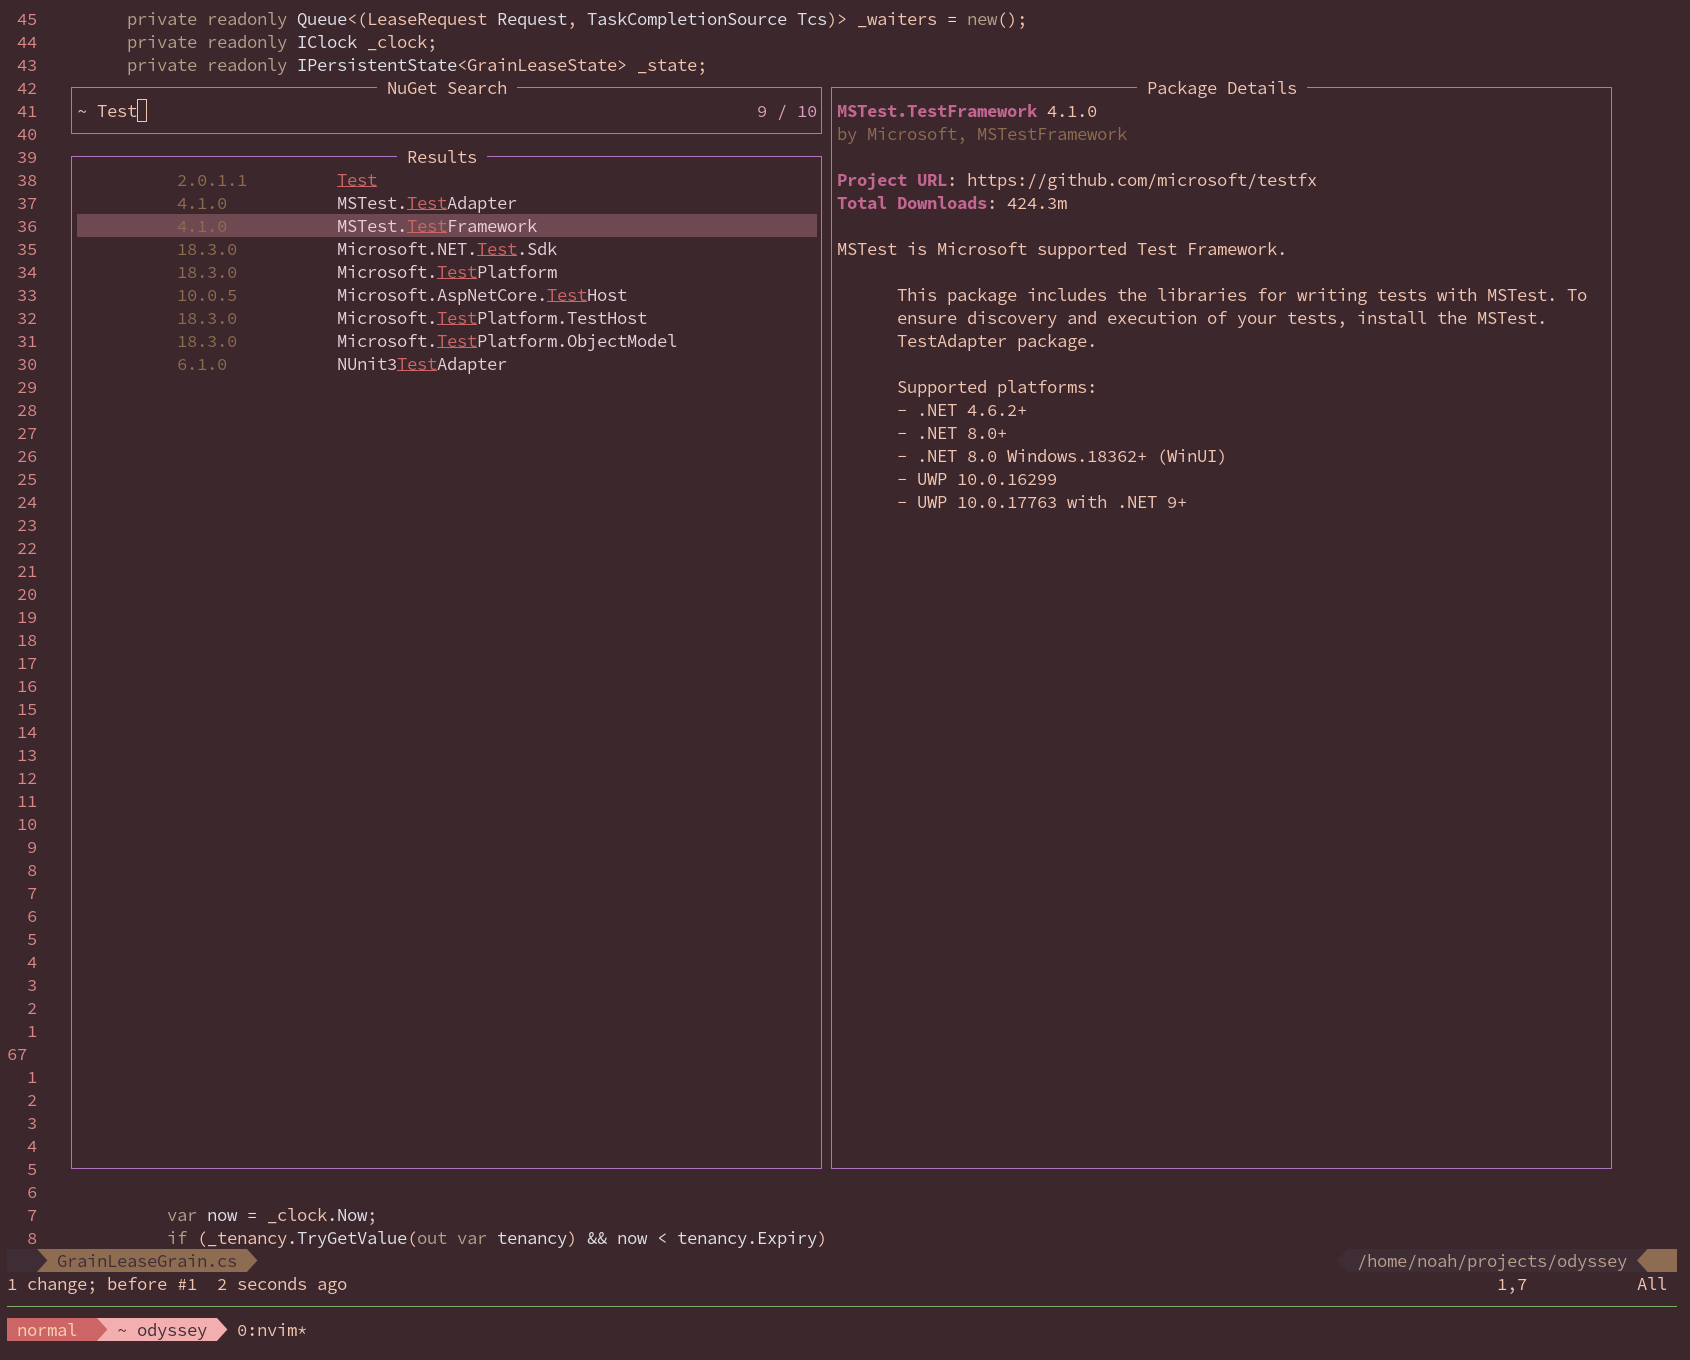1690x1360 pixels.
Task: Select MSTest.TestFramework result row
Action: pyautogui.click(x=446, y=226)
